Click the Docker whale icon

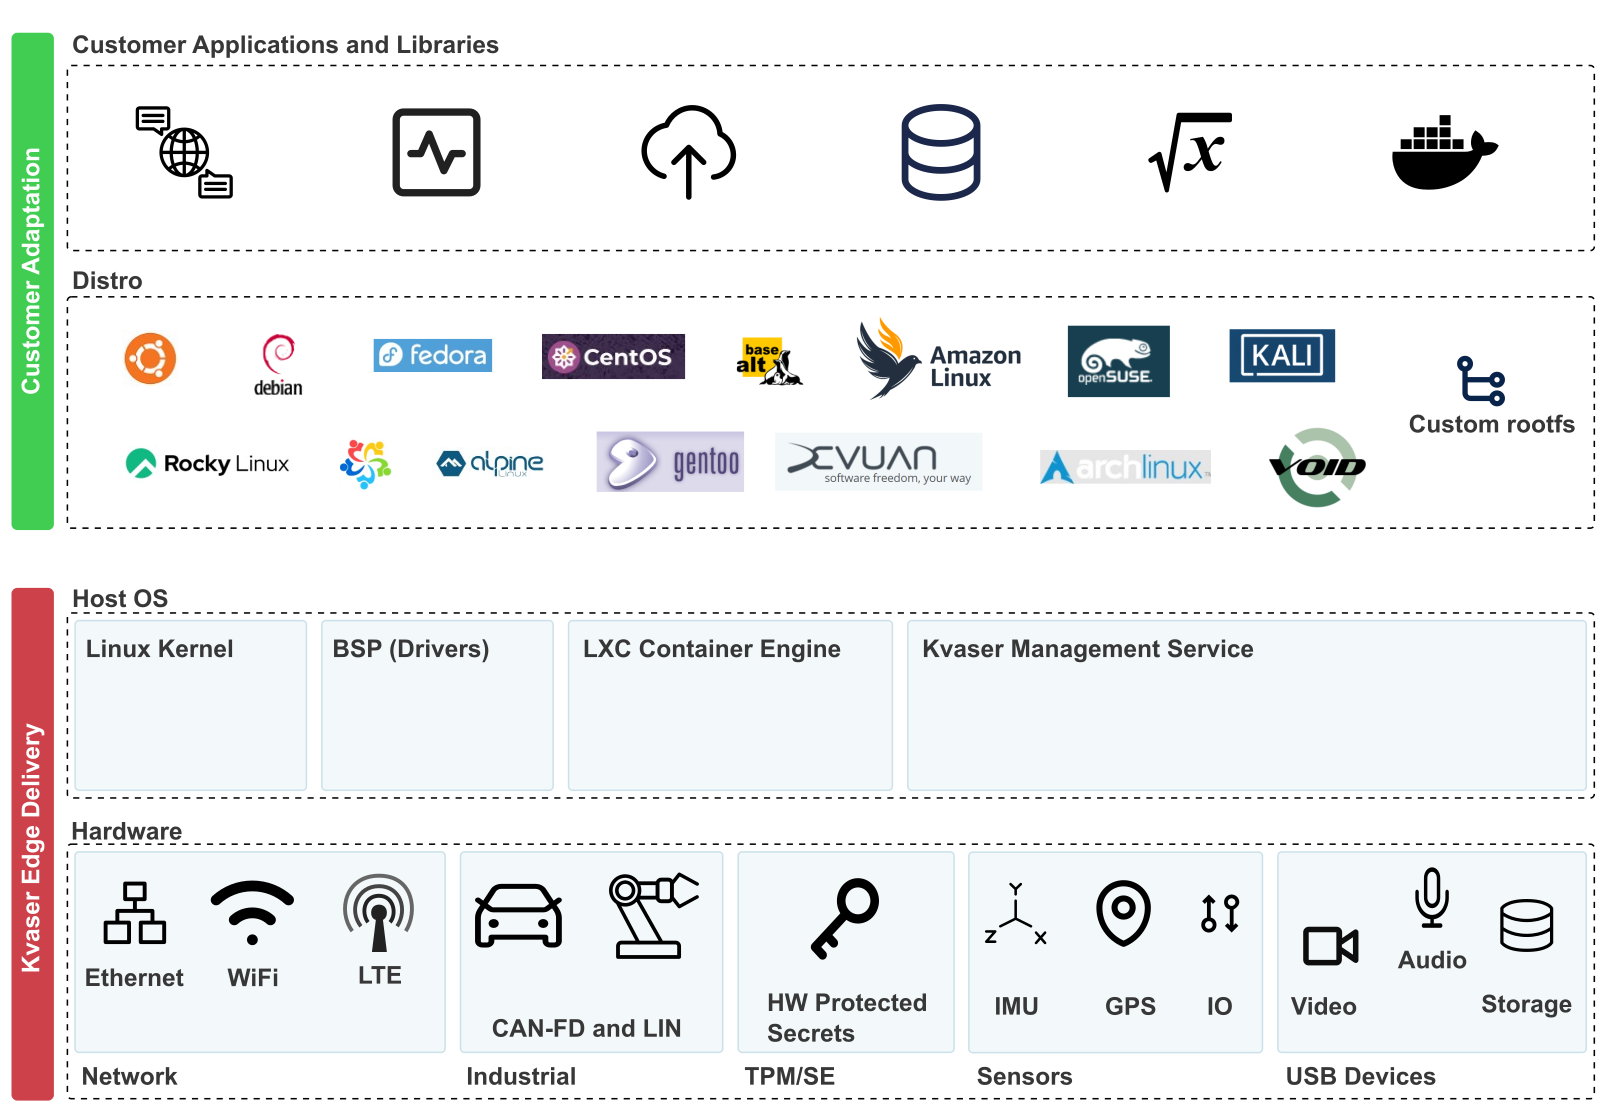pos(1443,153)
